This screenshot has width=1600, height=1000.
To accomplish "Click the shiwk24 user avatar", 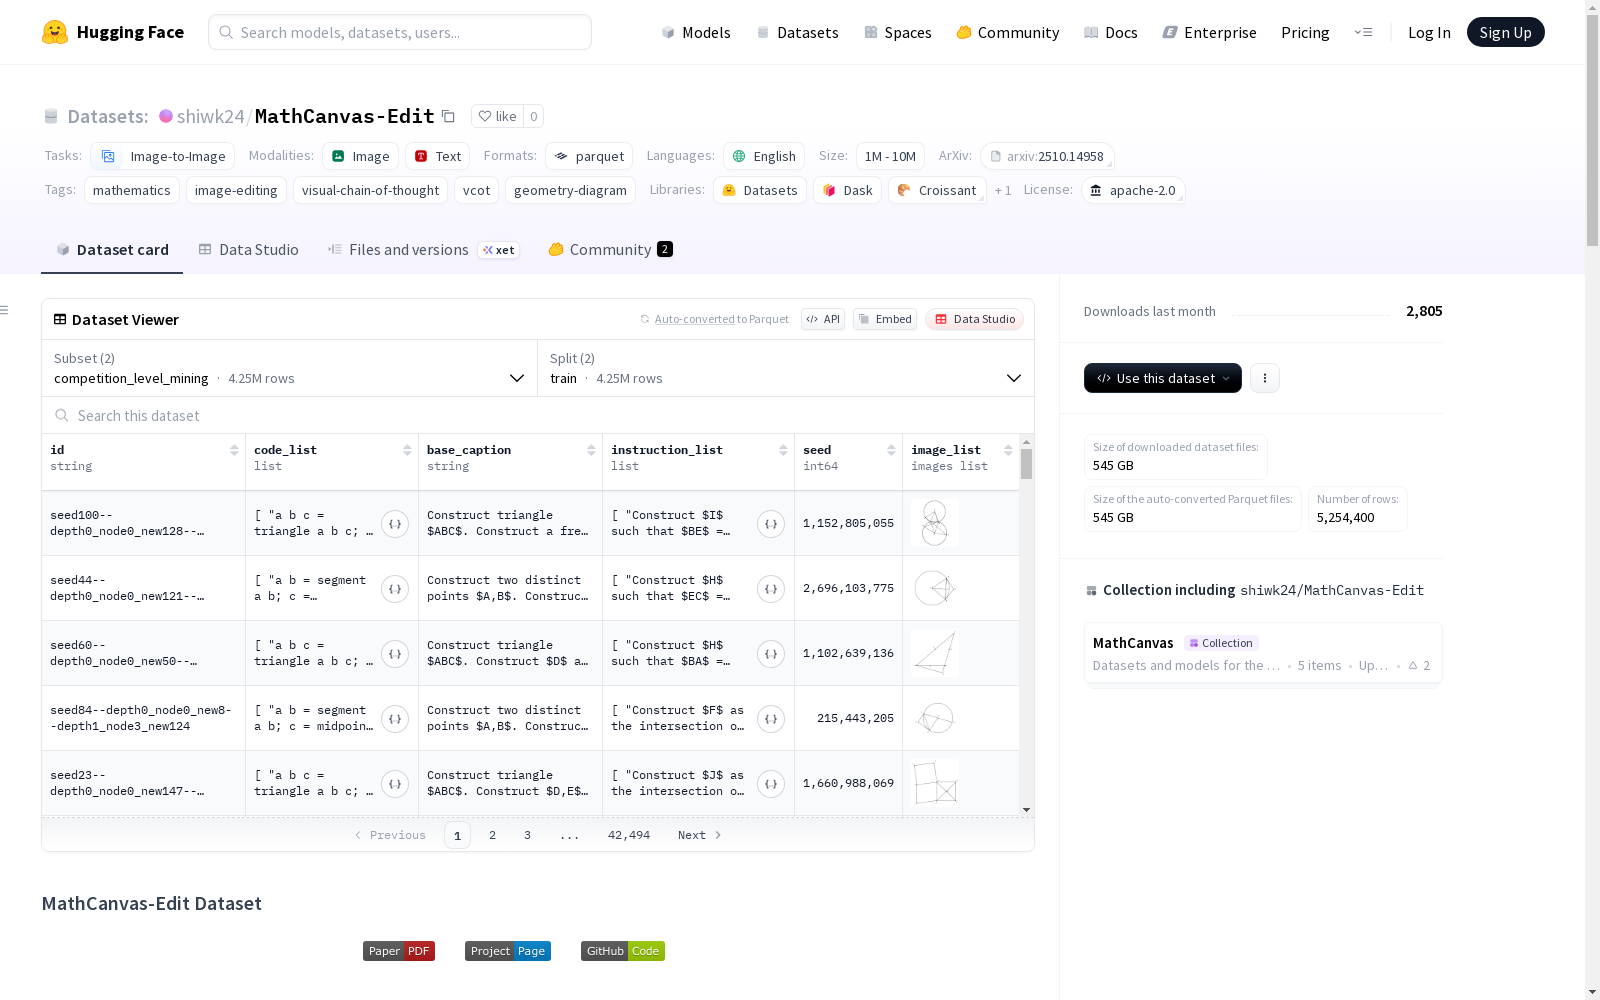I will point(166,116).
